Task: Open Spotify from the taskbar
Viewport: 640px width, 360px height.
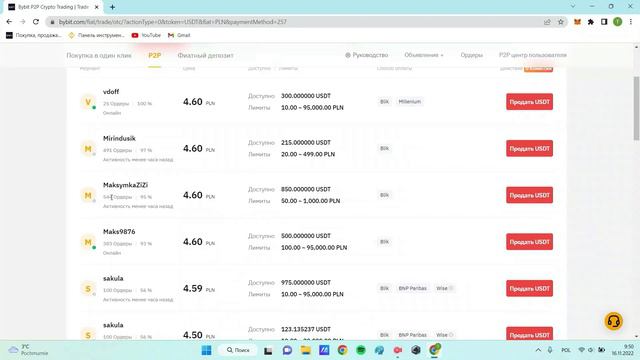Action: (x=361, y=350)
